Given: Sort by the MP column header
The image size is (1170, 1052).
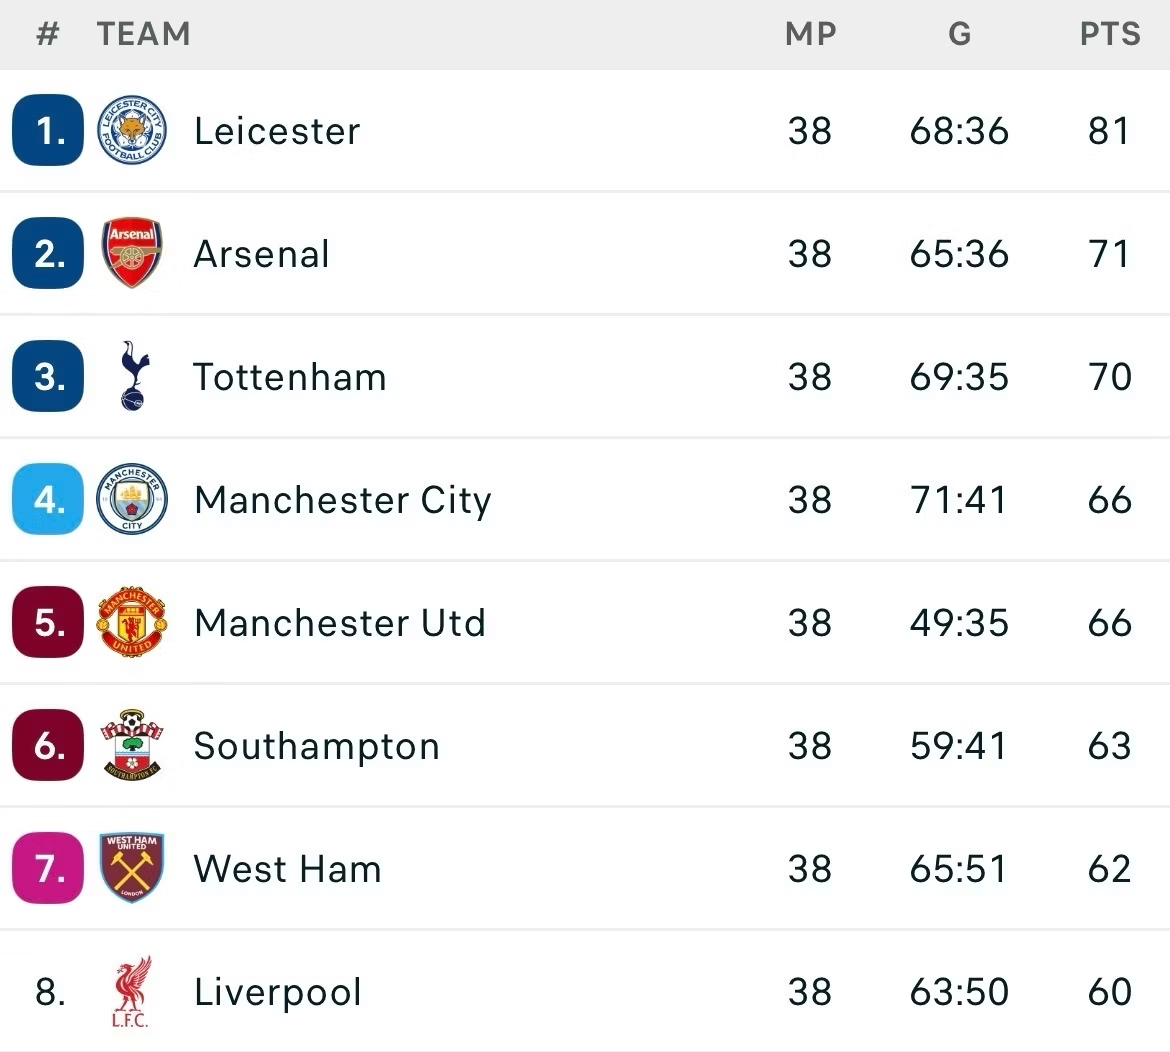Looking at the screenshot, I should [810, 34].
